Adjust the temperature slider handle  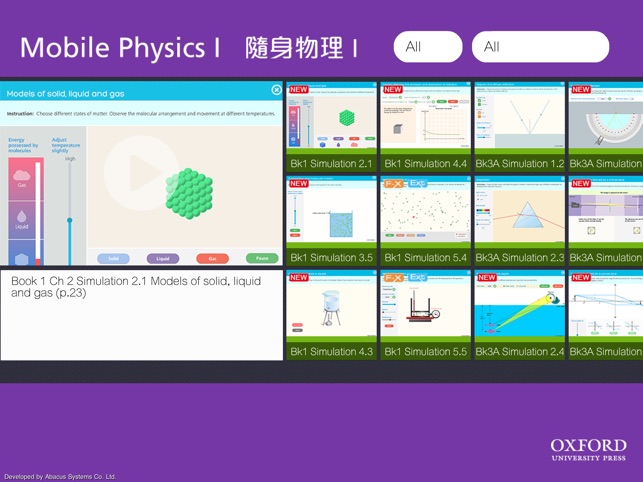[70, 220]
